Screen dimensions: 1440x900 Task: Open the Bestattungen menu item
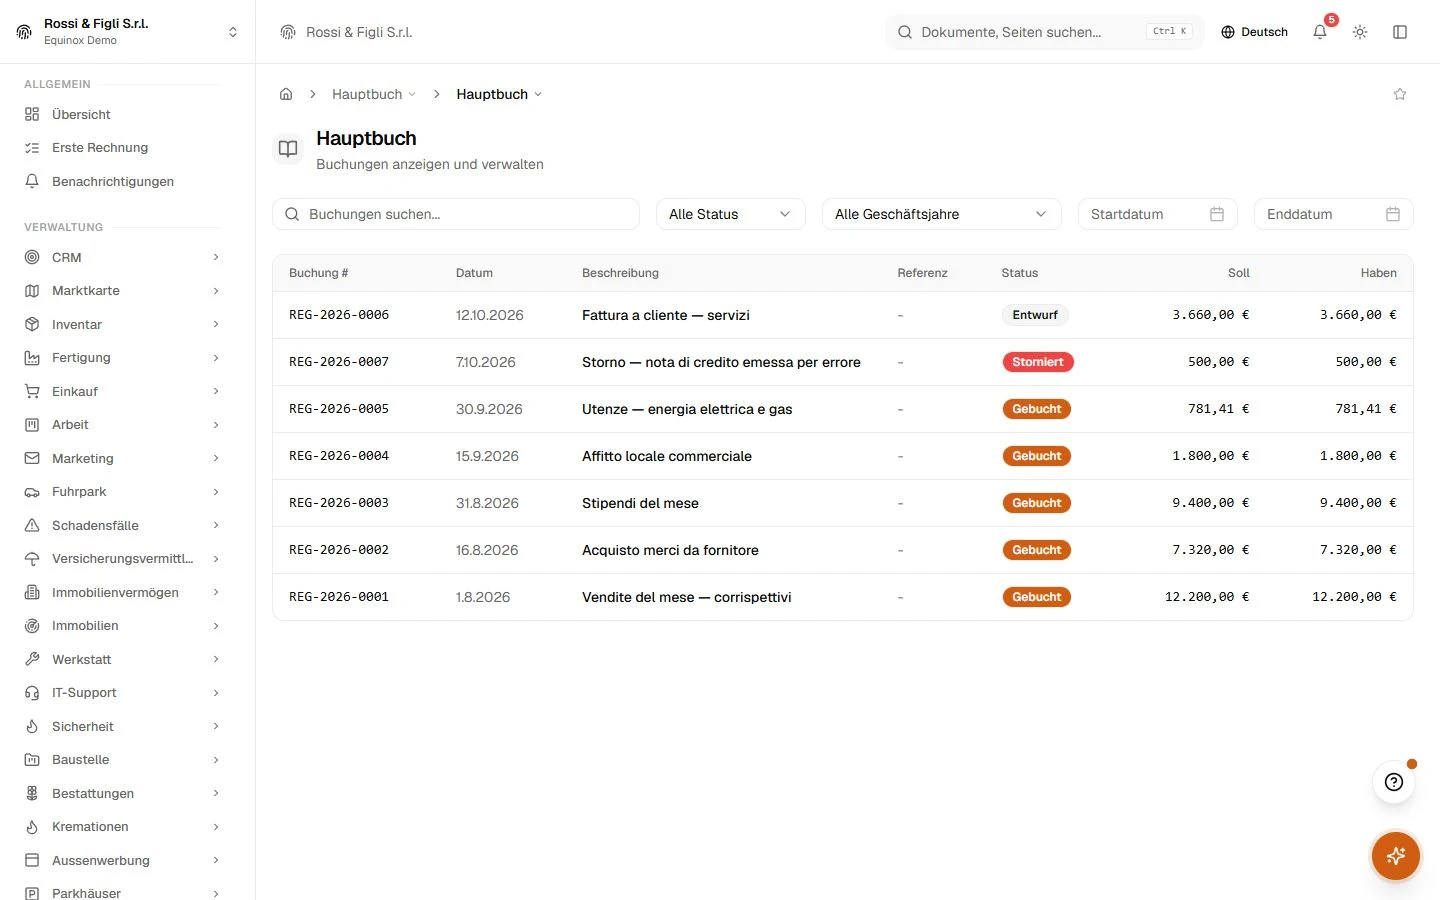[122, 793]
